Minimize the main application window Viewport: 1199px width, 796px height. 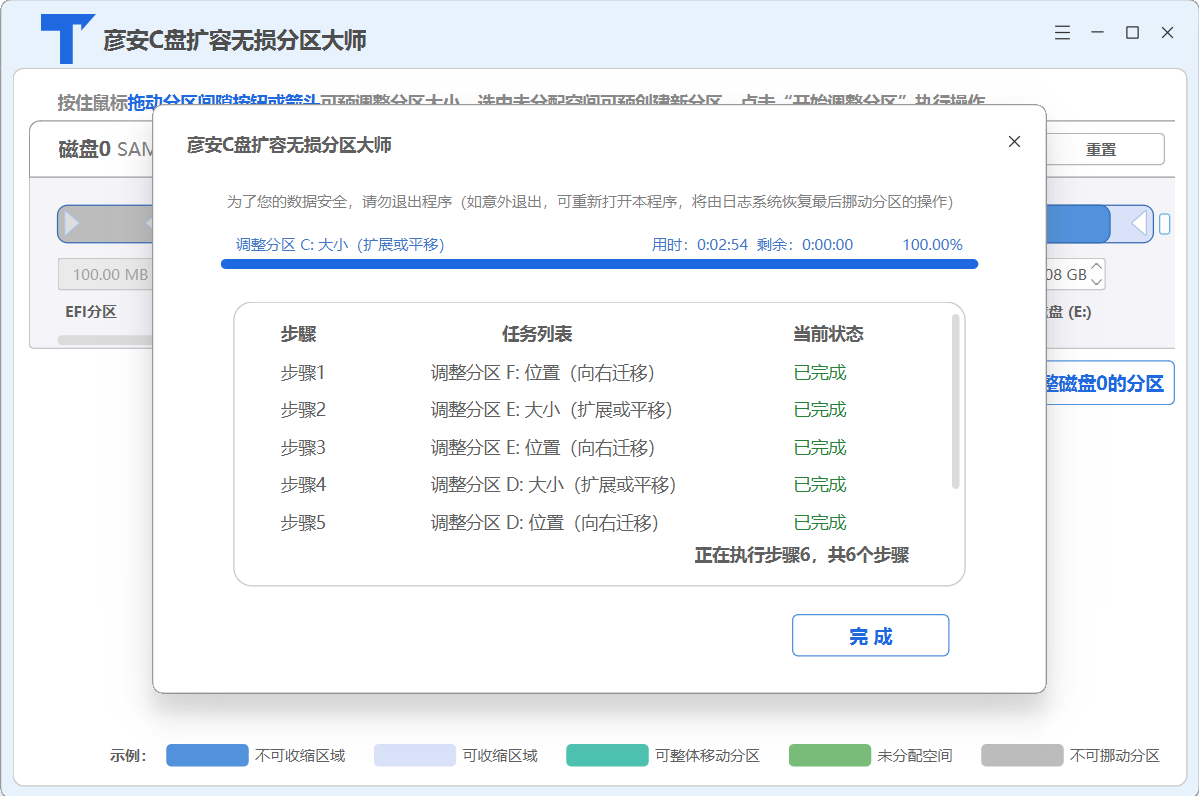[x=1097, y=33]
